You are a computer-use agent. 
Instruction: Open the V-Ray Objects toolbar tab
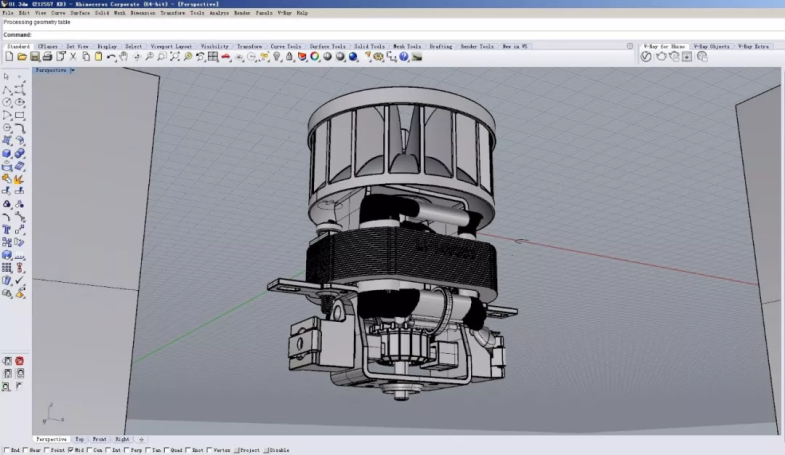(x=713, y=46)
